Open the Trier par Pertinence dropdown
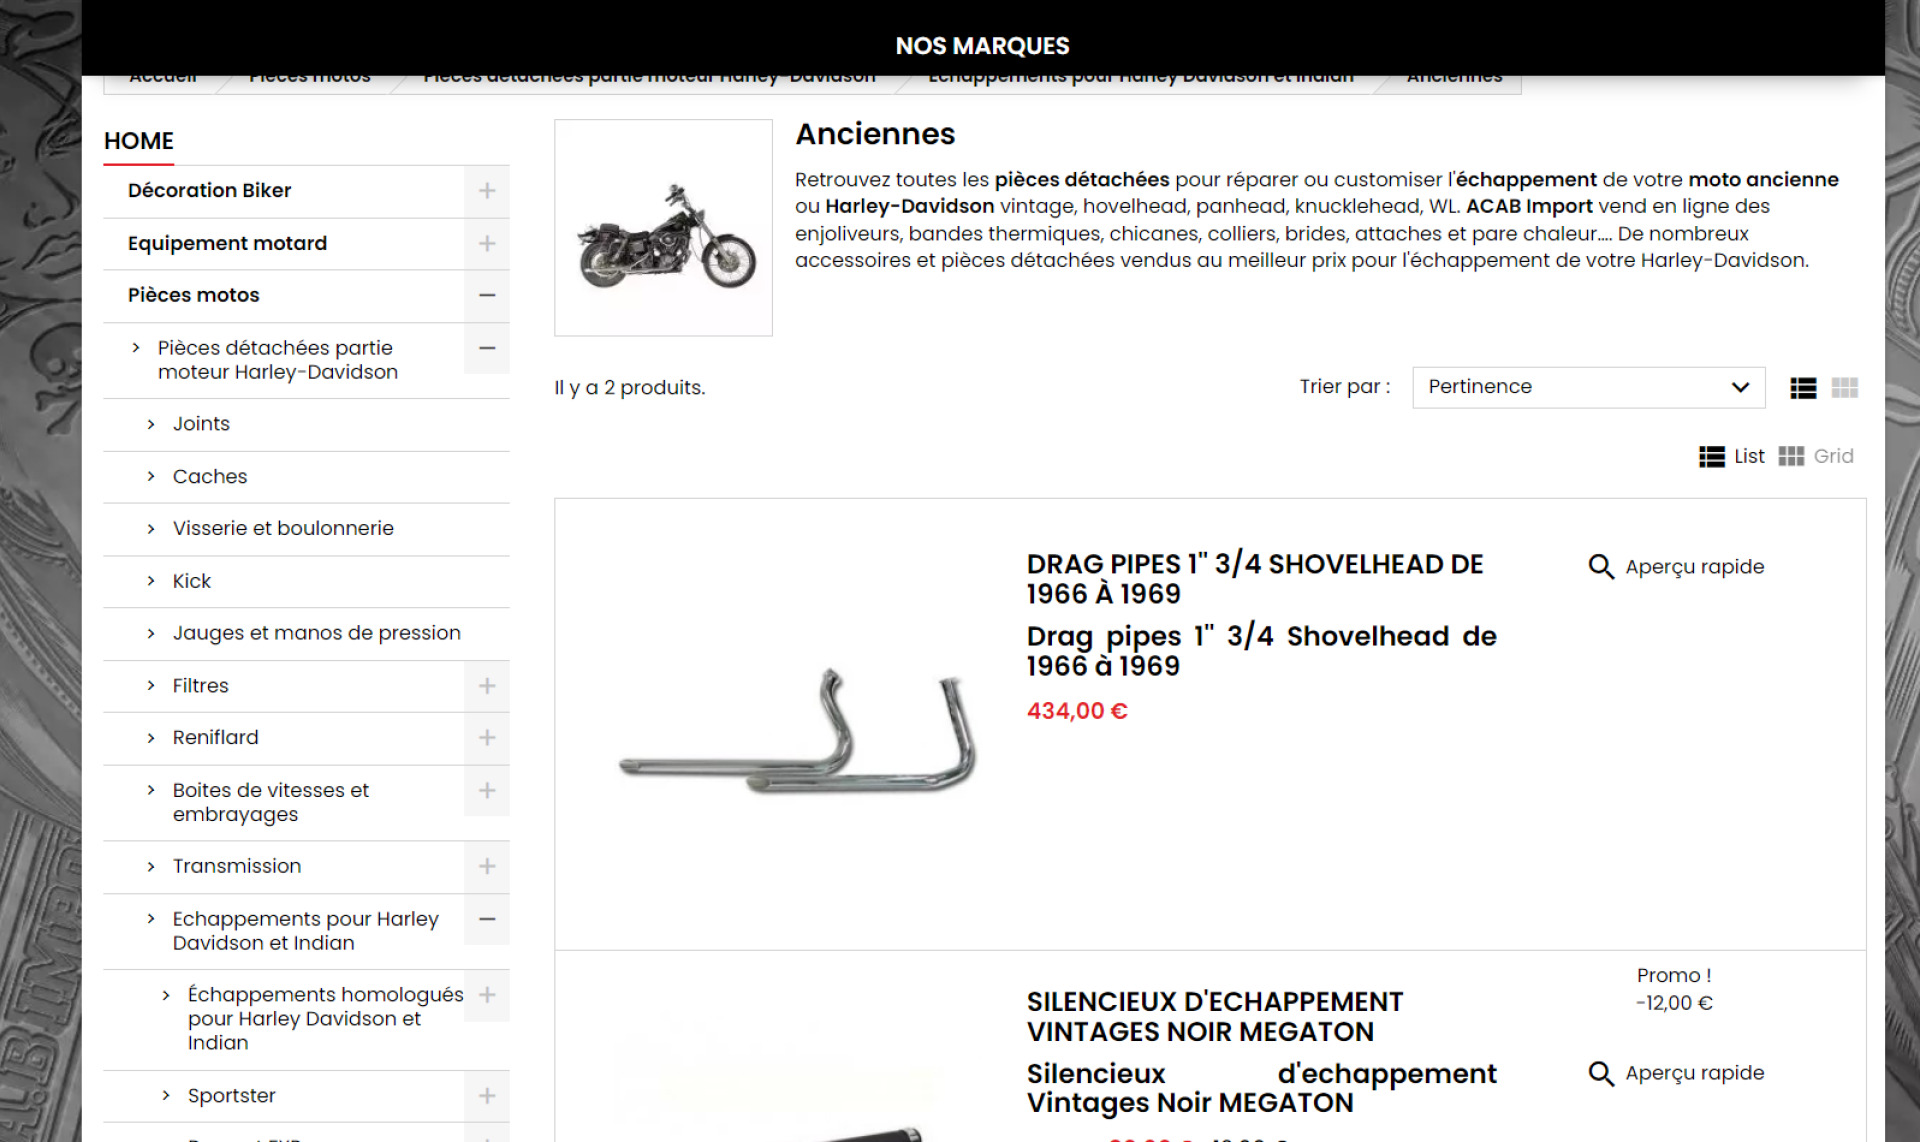 pyautogui.click(x=1588, y=388)
